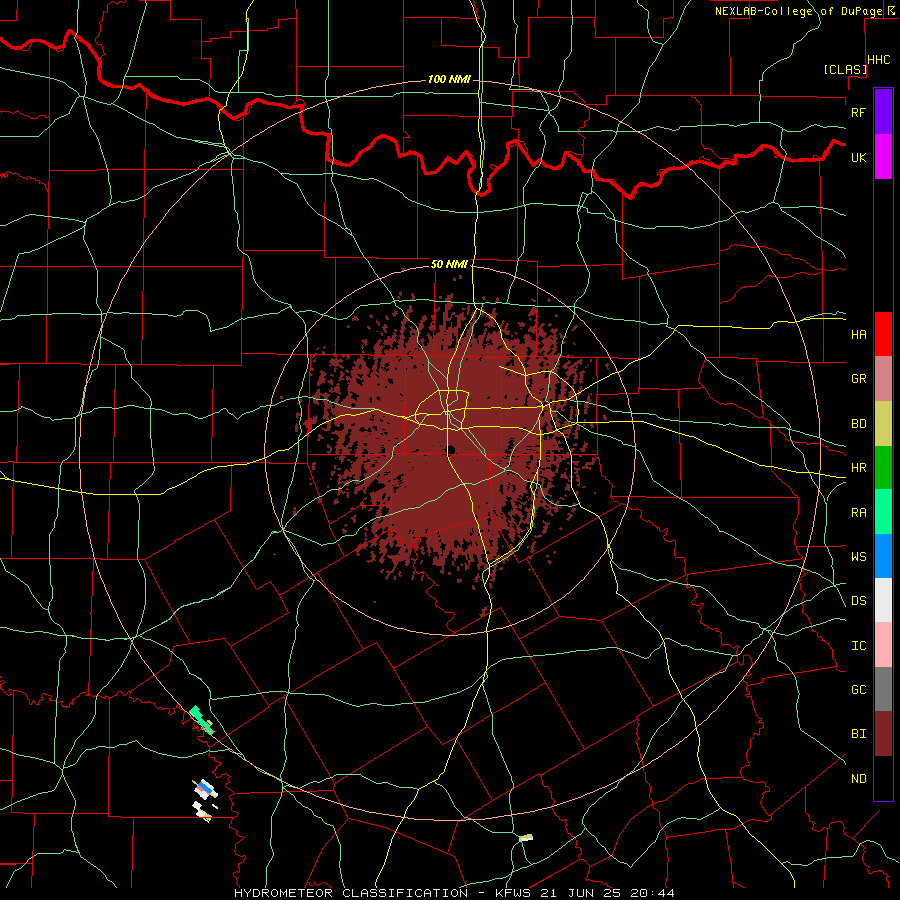Select the gray GC legend swatch
Image resolution: width=900 pixels, height=900 pixels.
883,689
